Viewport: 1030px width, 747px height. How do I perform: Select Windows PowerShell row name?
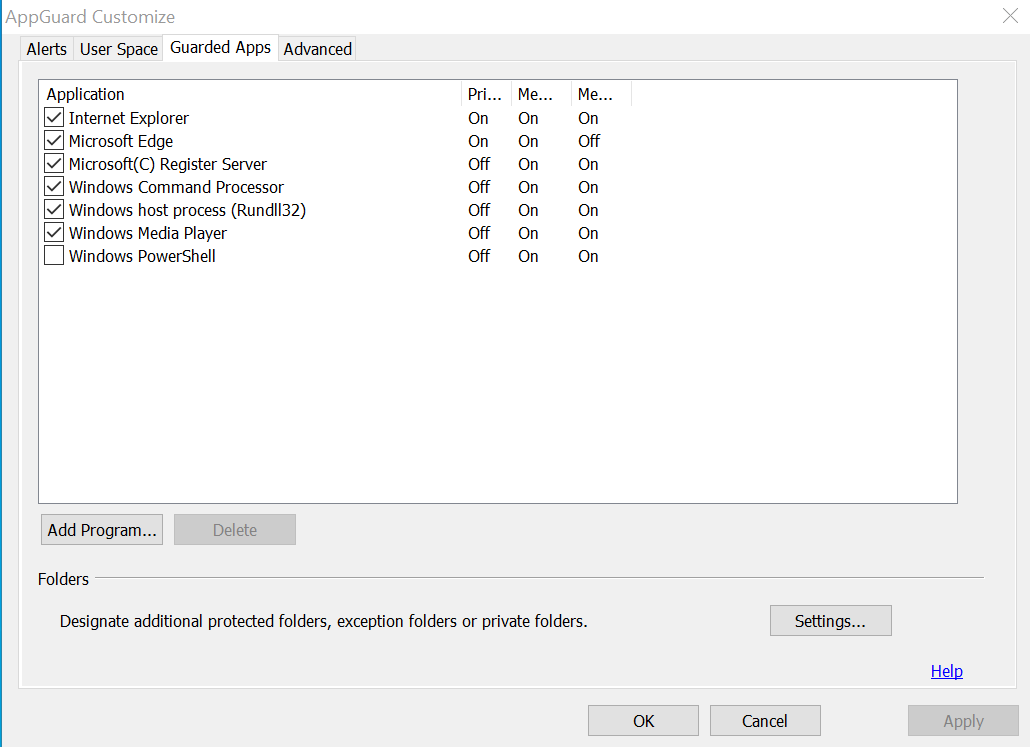point(142,256)
